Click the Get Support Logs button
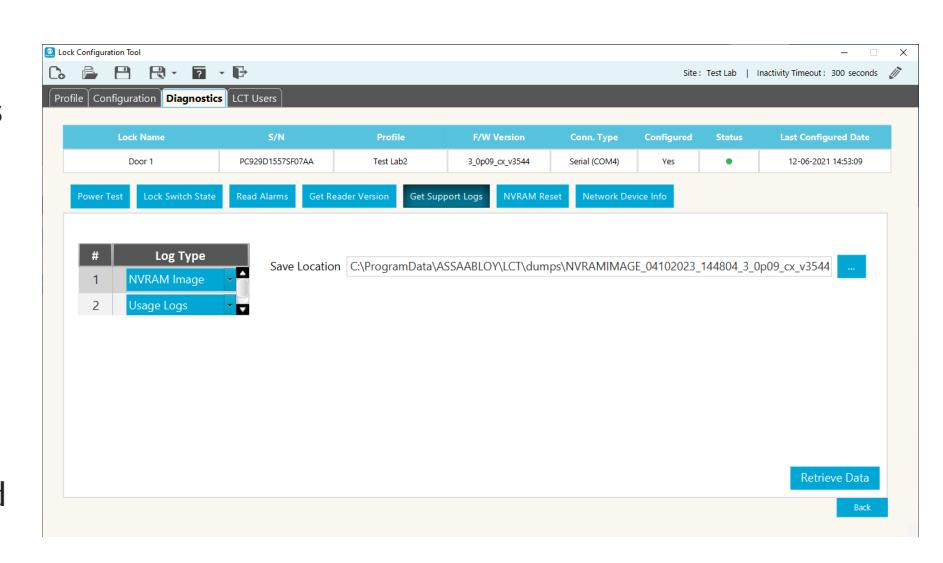The width and height of the screenshot is (943, 563). click(x=446, y=196)
